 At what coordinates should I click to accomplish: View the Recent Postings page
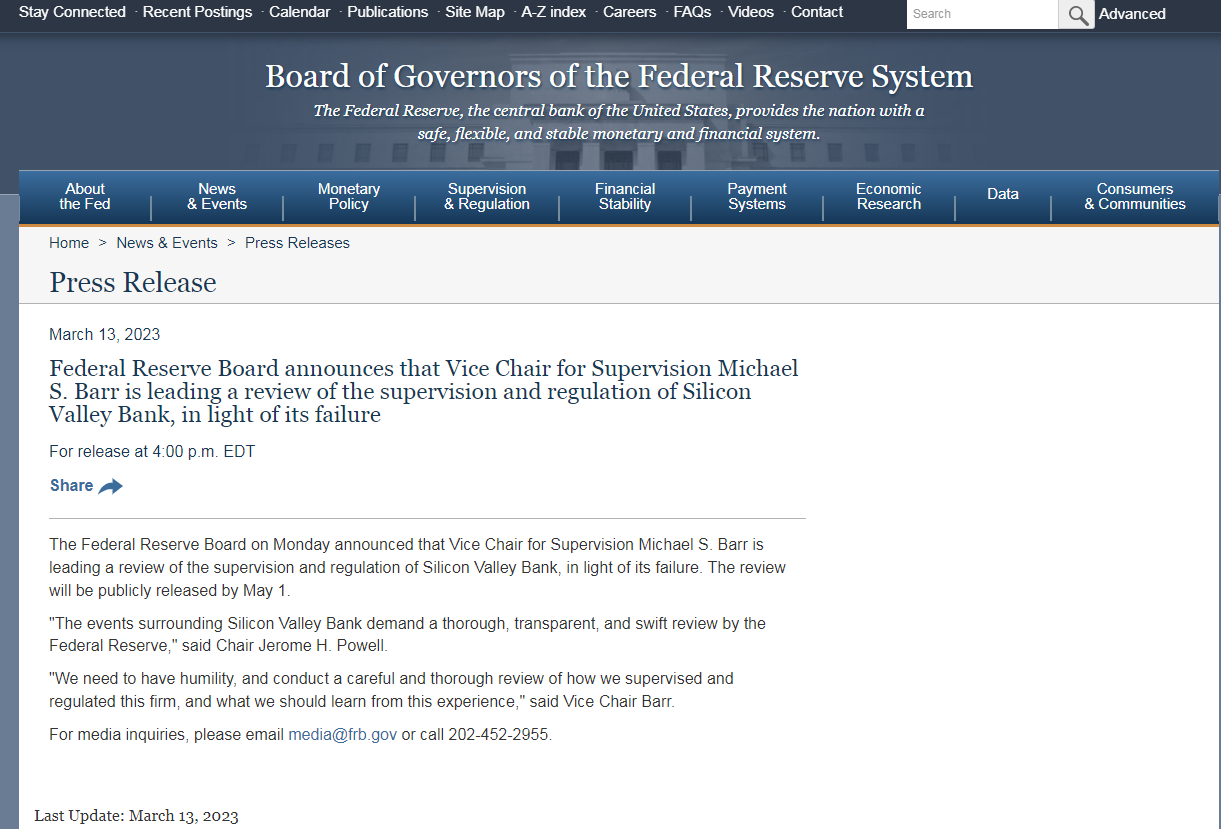[197, 12]
